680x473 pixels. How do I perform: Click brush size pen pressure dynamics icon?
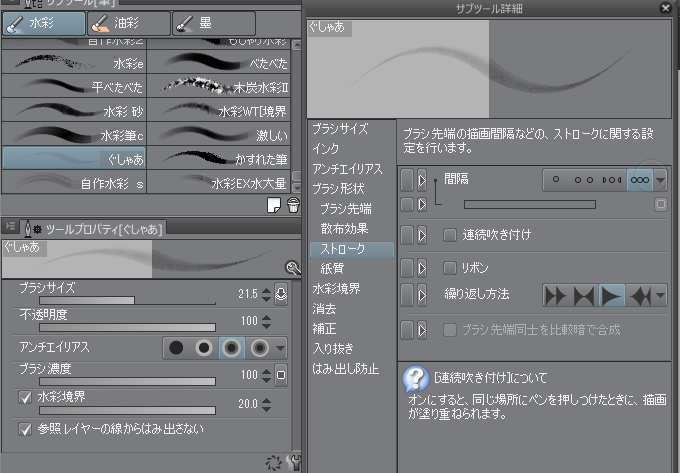pyautogui.click(x=281, y=293)
